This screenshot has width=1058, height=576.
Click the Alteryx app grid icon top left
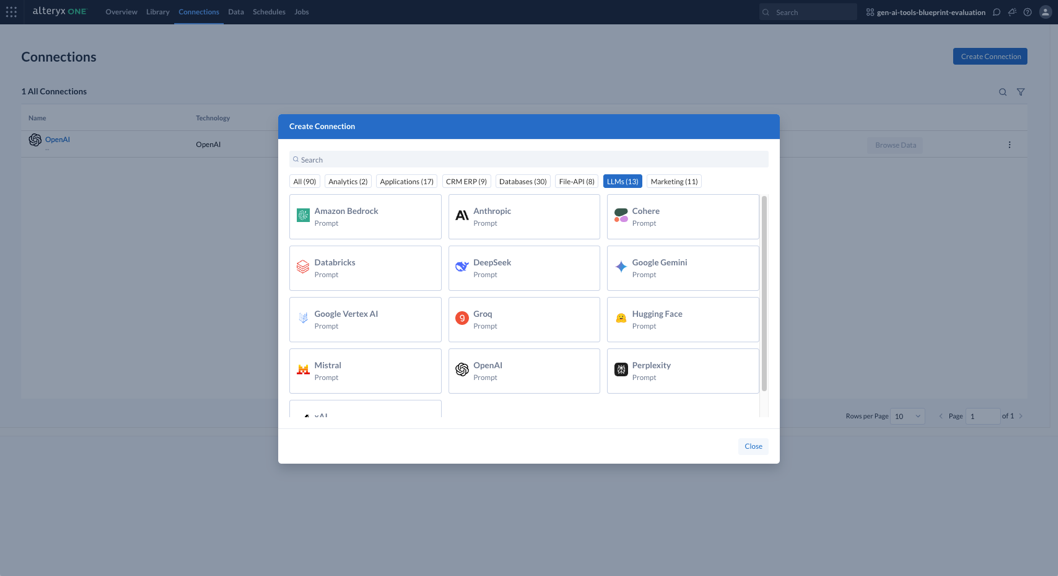[11, 11]
